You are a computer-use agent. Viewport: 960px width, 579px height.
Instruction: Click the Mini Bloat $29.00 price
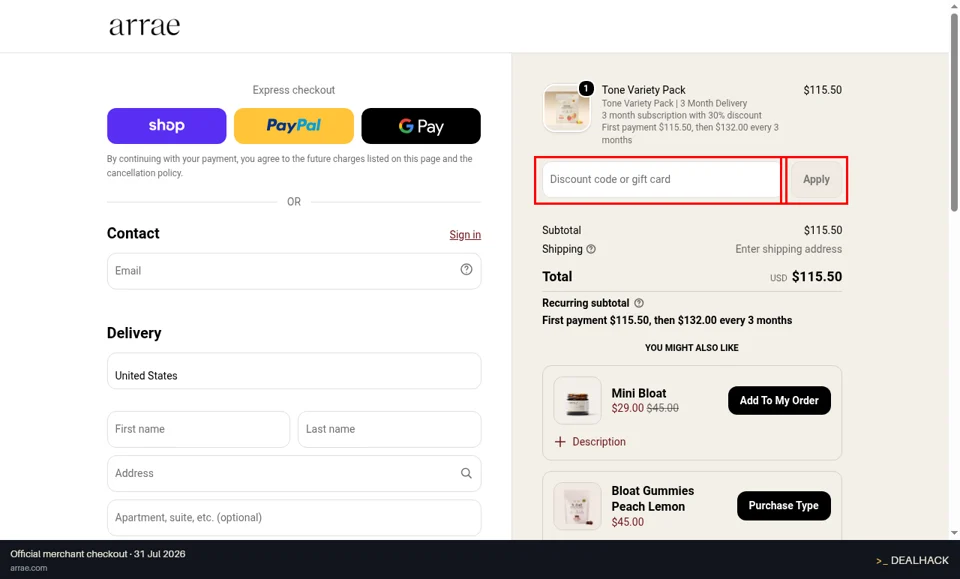tap(628, 408)
